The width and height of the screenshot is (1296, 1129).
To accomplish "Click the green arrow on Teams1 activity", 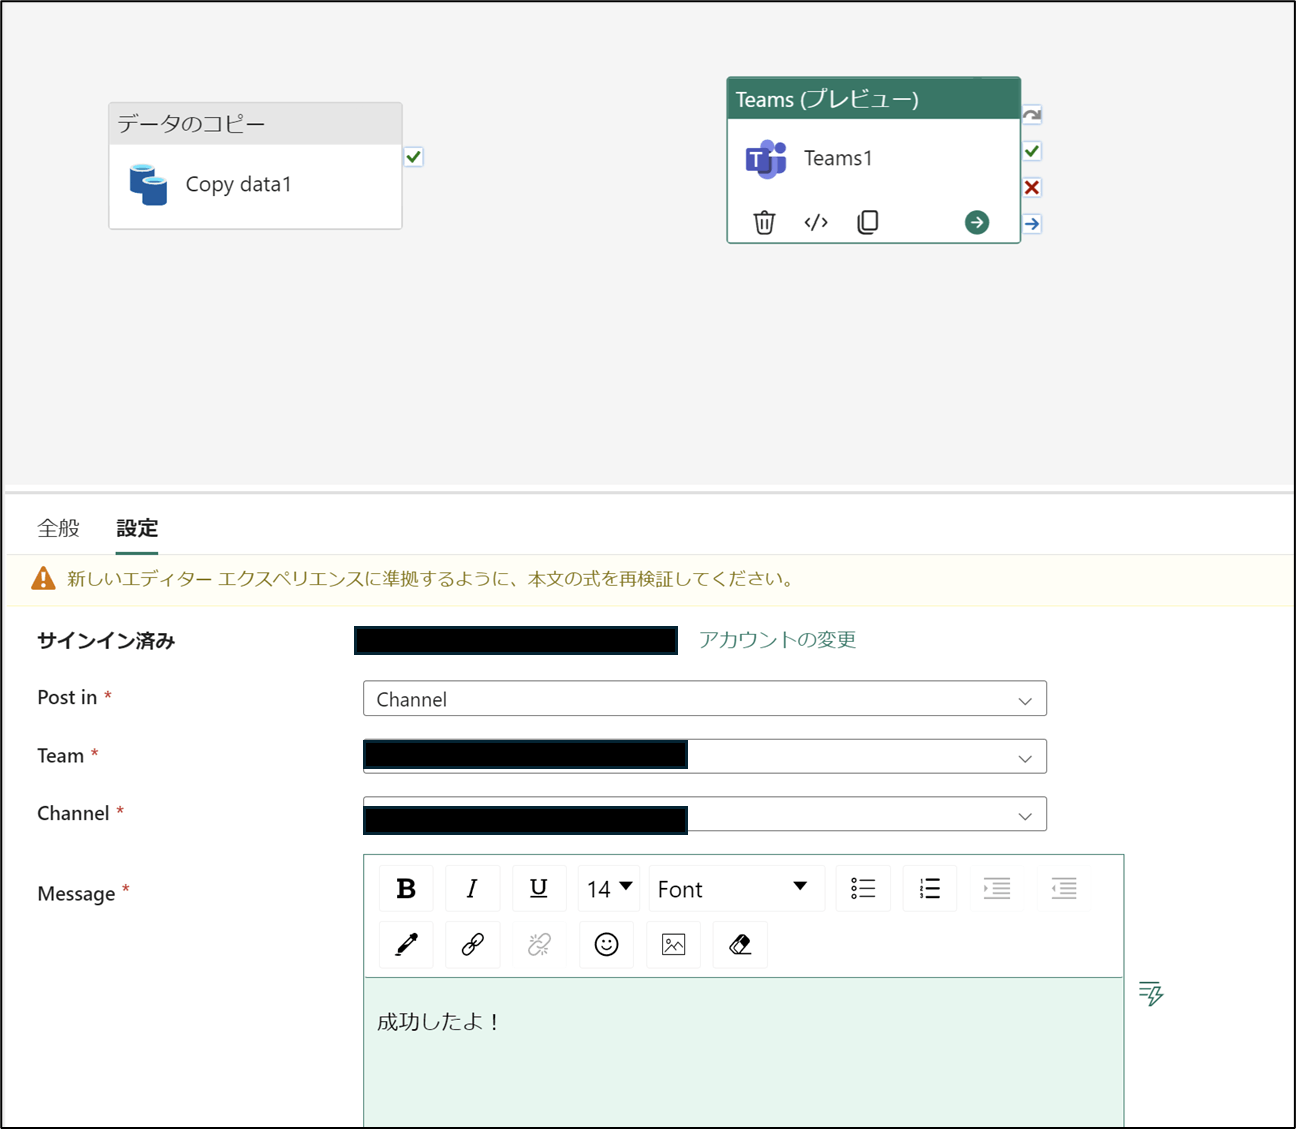I will tap(977, 222).
